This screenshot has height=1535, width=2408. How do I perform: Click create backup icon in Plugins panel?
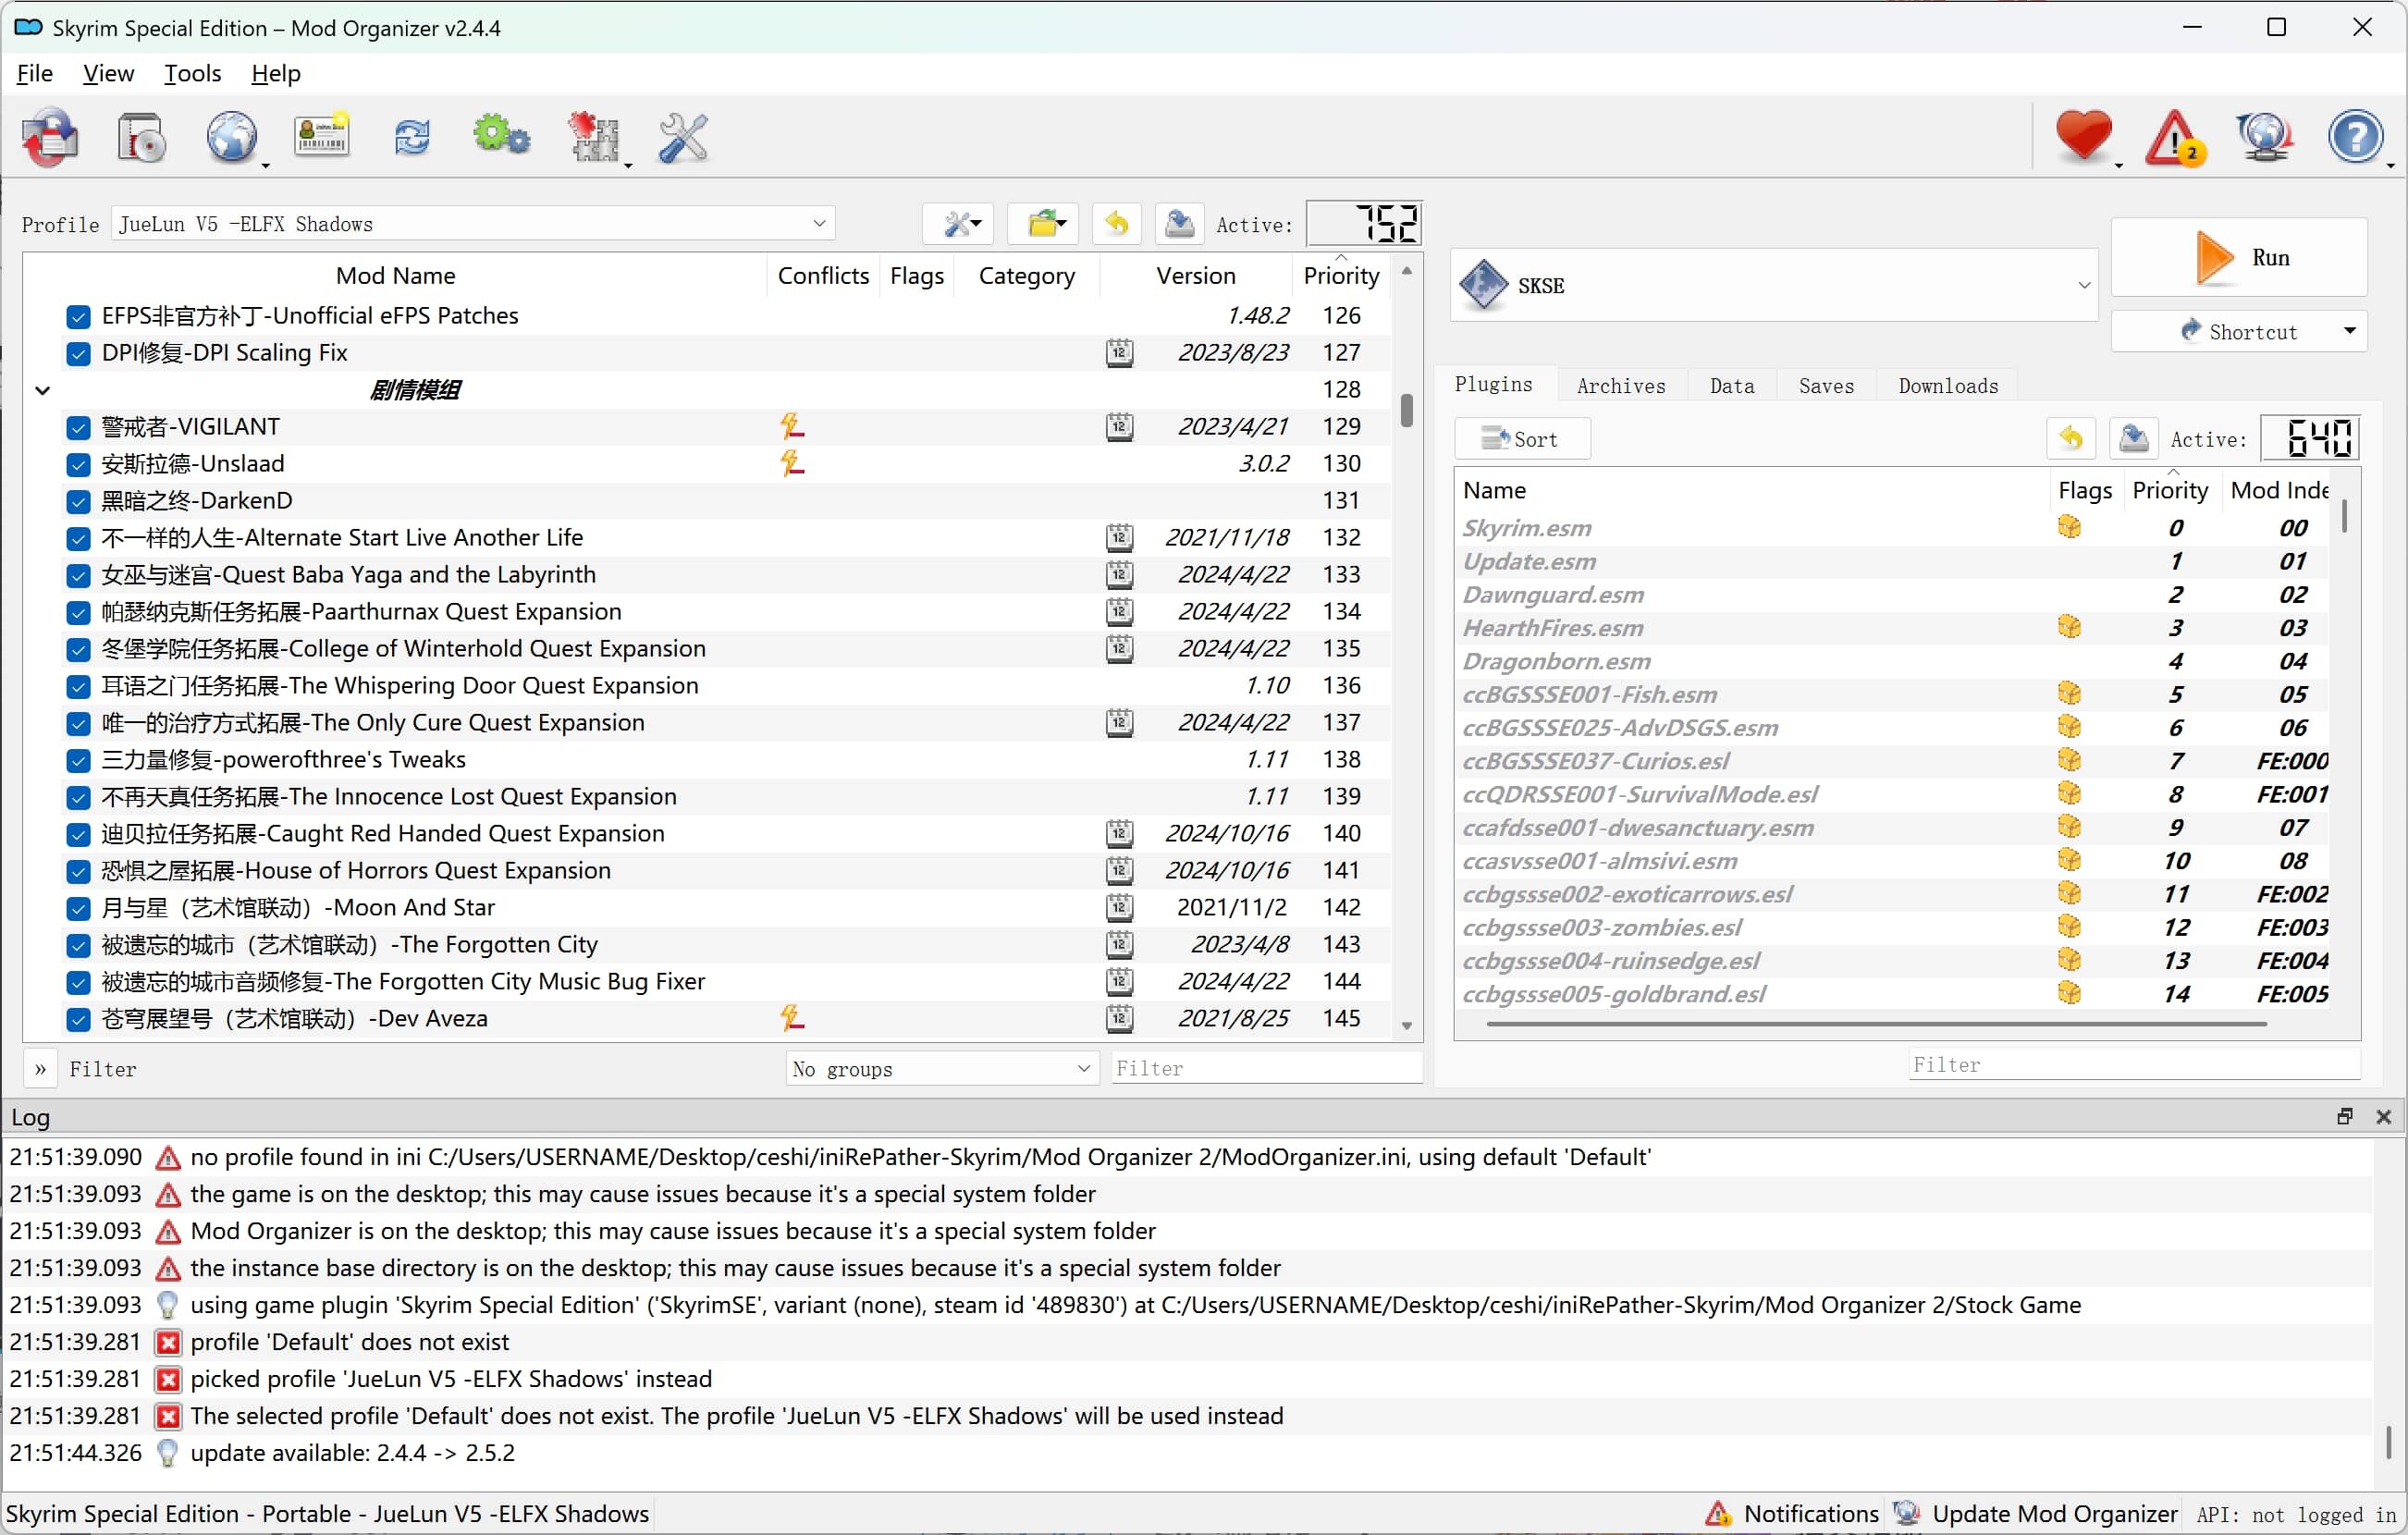[x=2133, y=438]
